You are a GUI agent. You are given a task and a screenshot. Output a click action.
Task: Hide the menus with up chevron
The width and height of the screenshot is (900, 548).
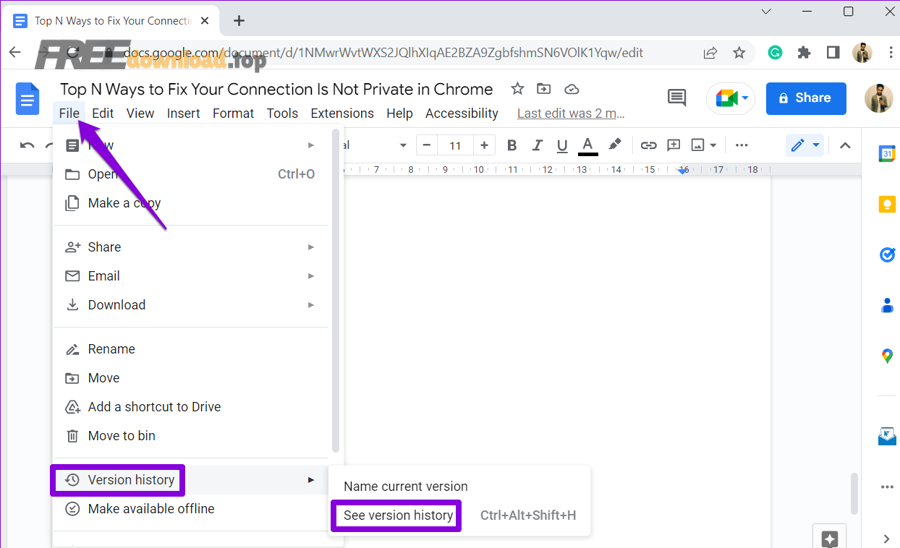point(845,146)
